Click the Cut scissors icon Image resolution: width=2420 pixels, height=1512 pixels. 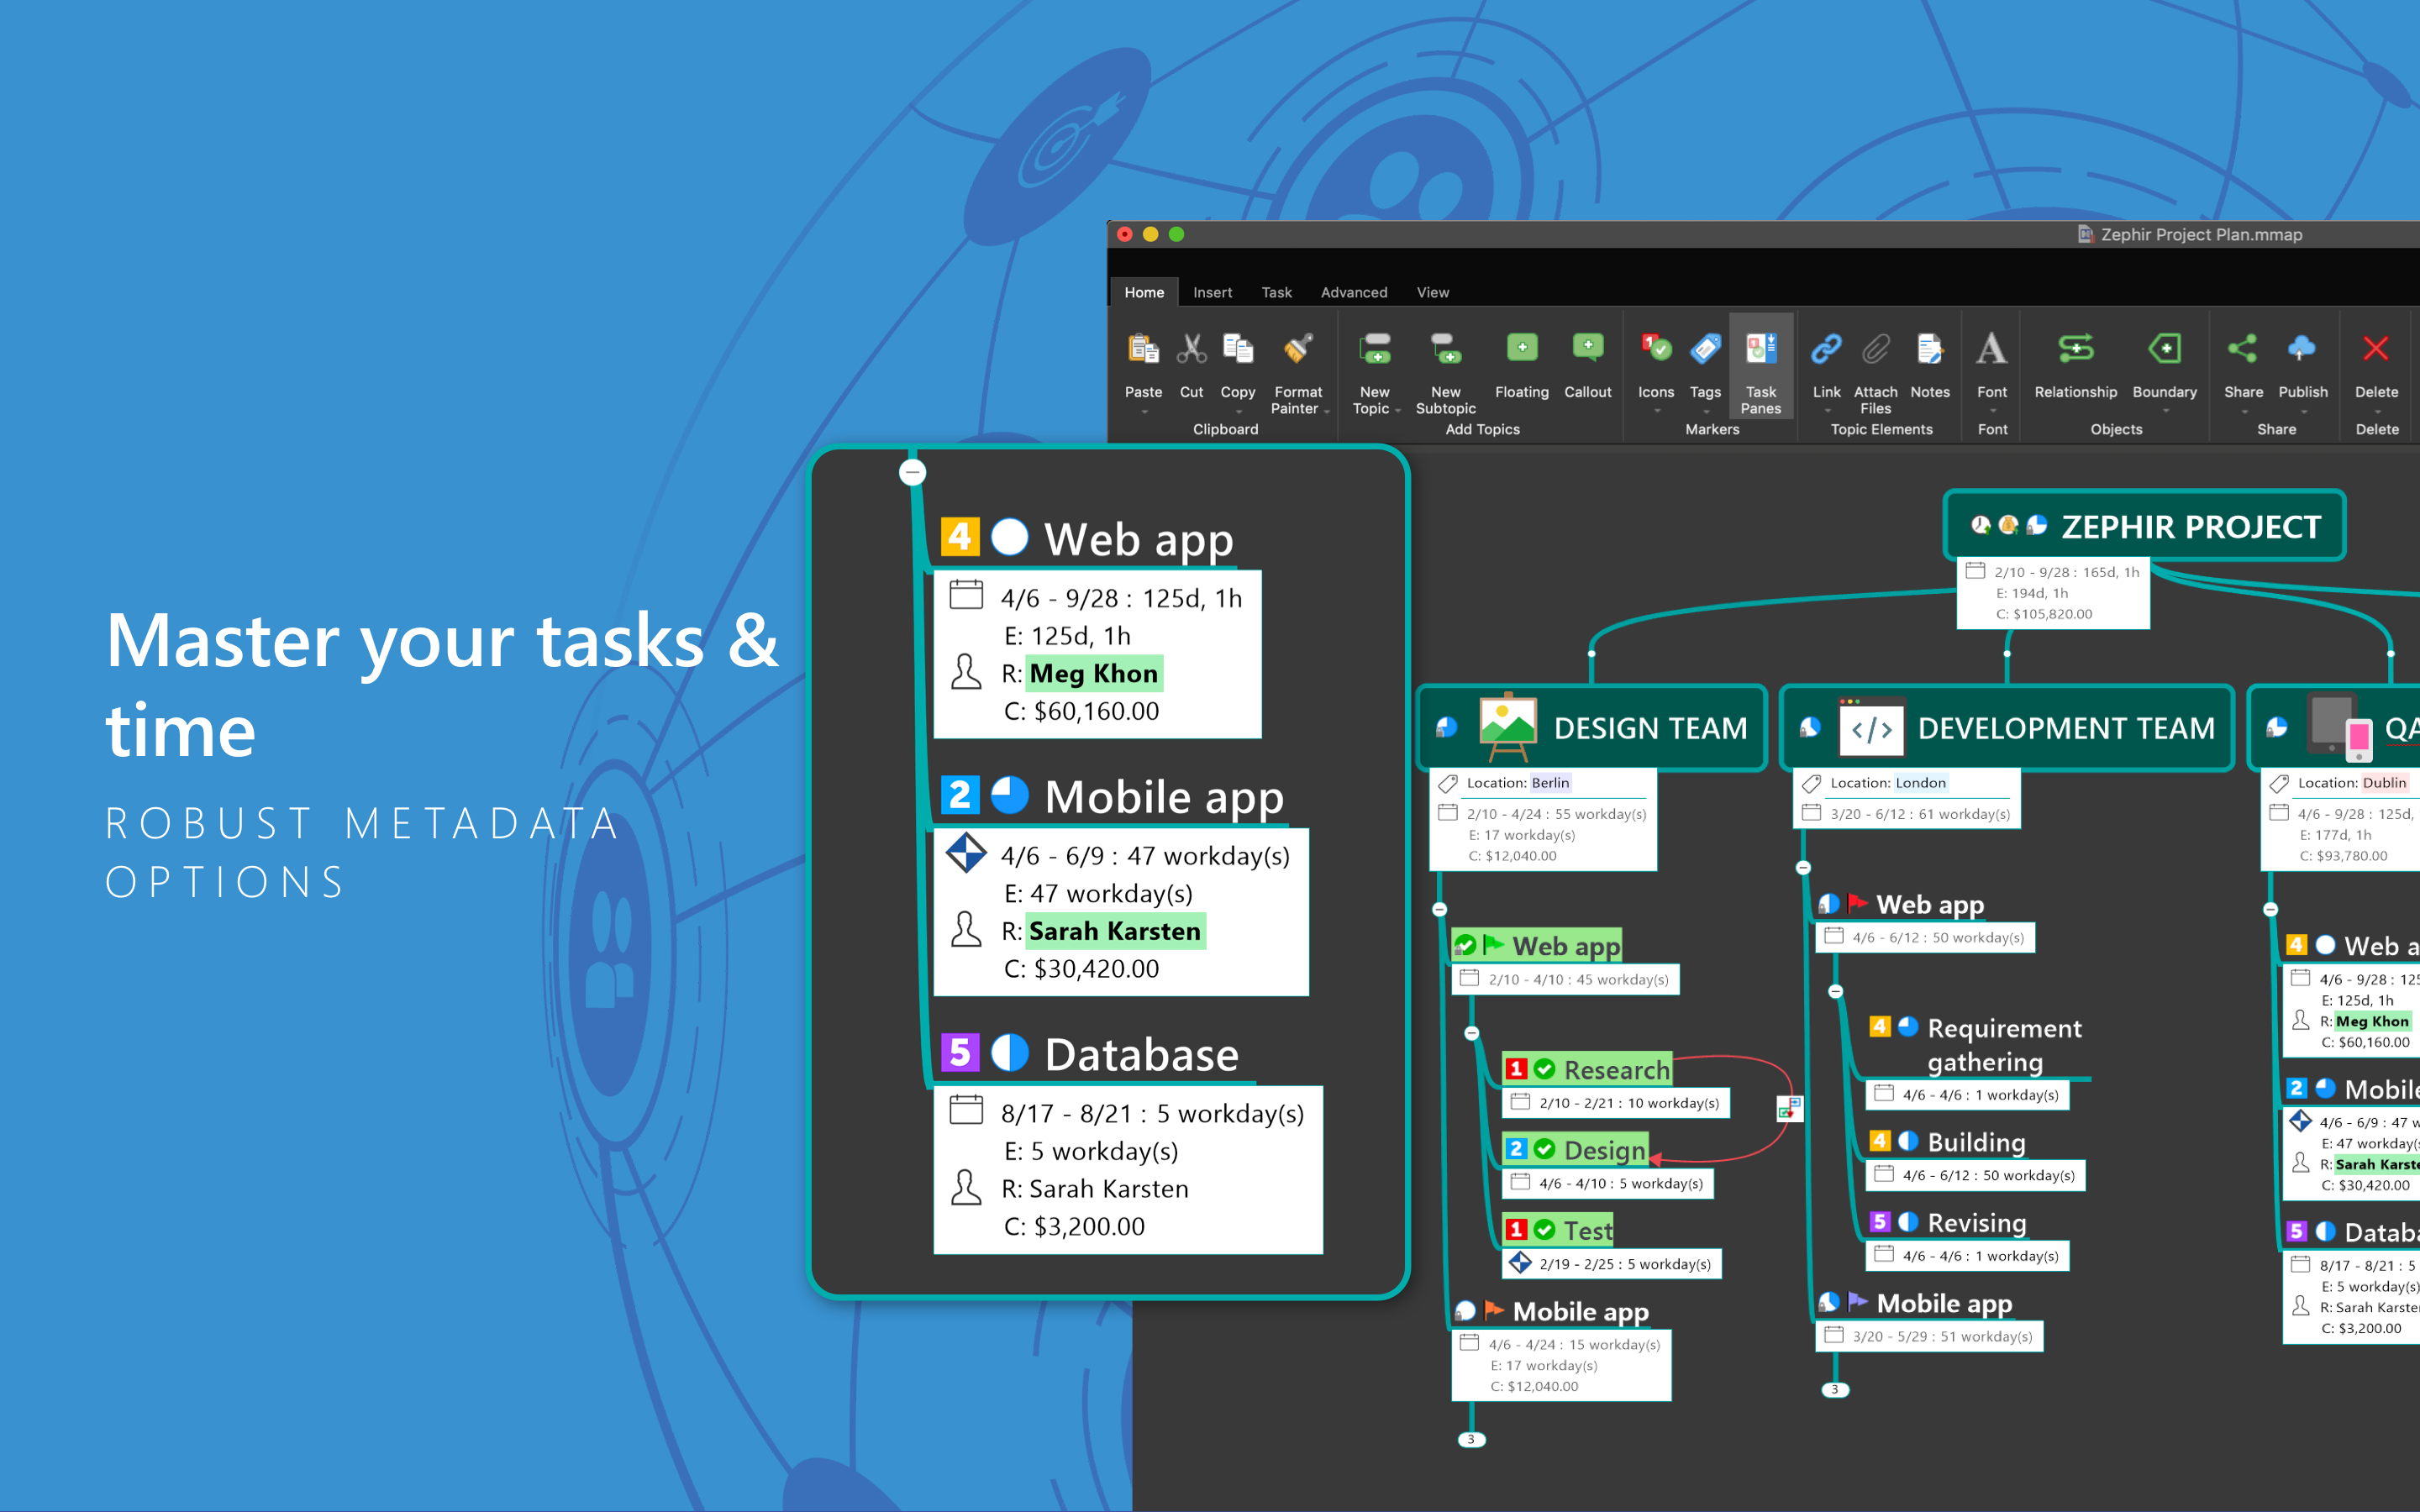1191,349
